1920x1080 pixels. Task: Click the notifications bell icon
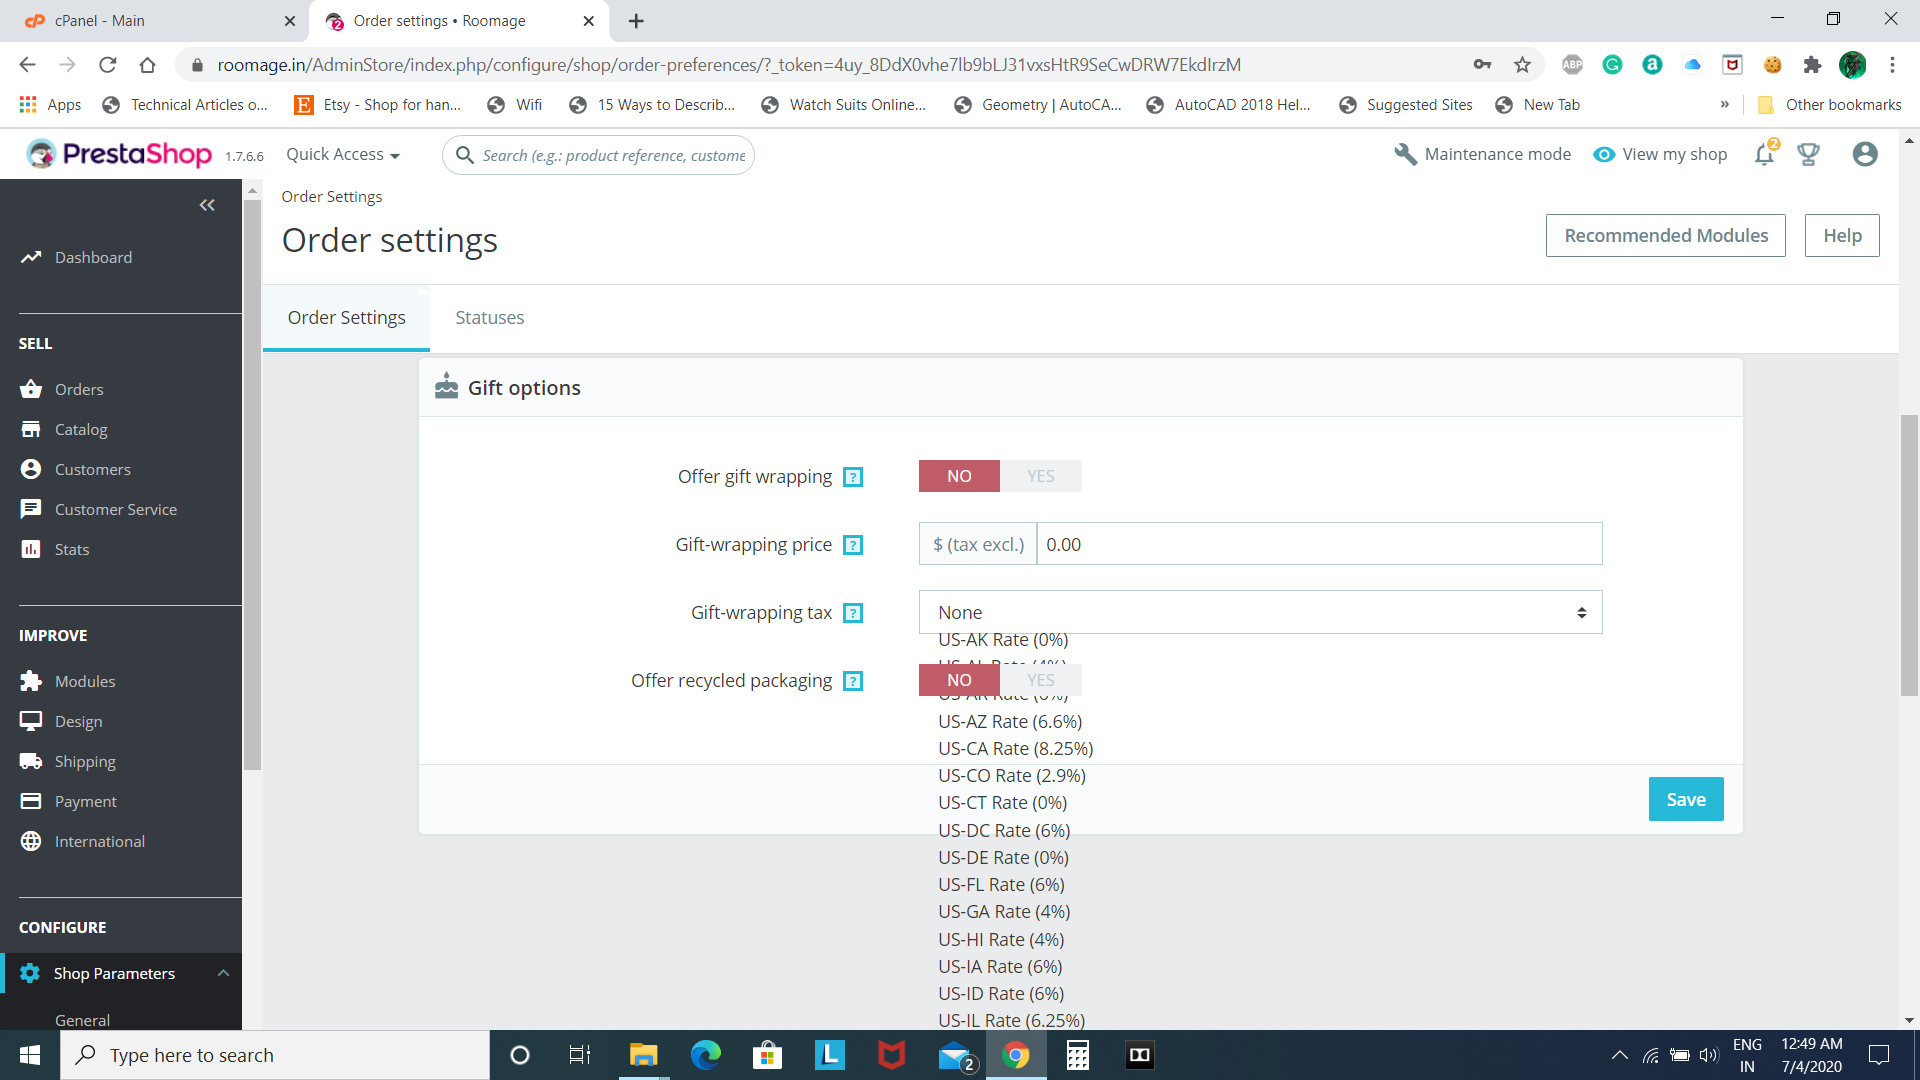pyautogui.click(x=1764, y=155)
